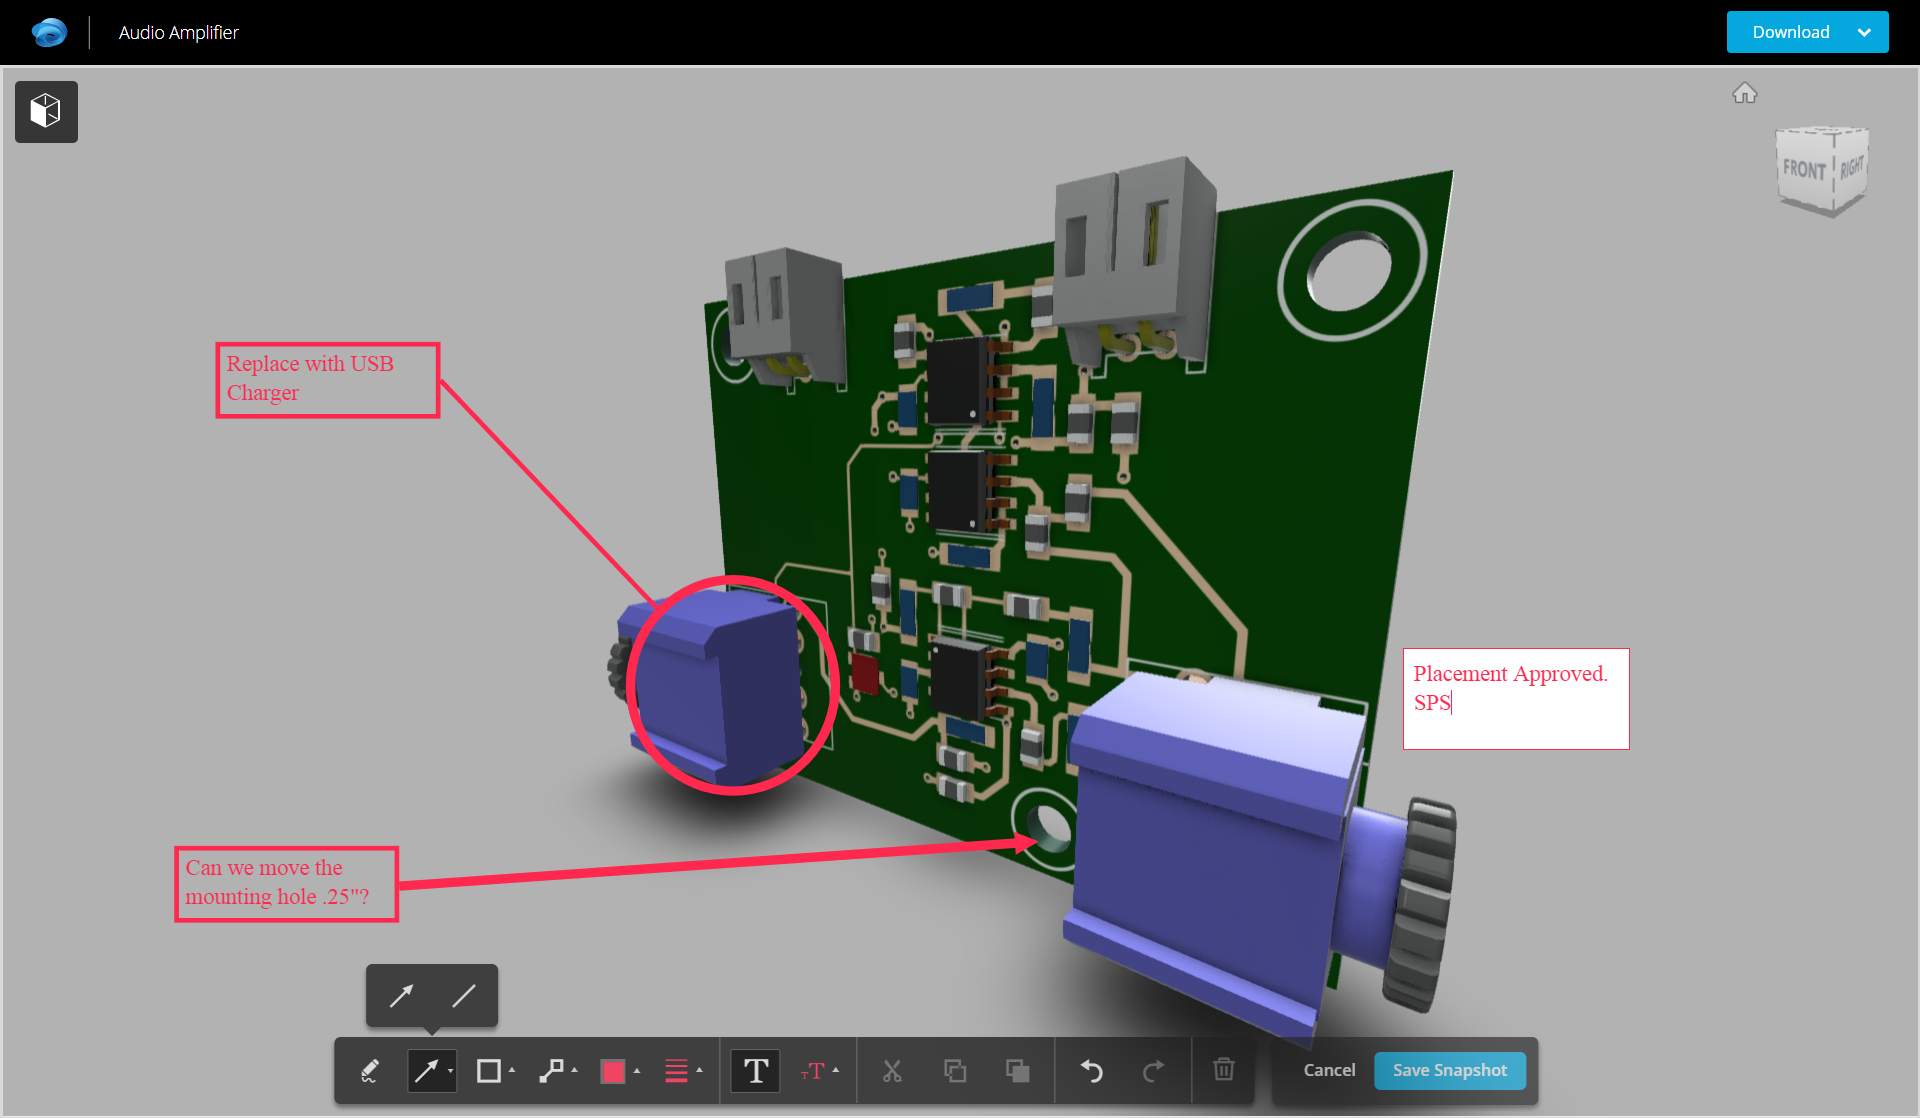The height and width of the screenshot is (1118, 1920).
Task: Cancel the snapshot markup
Action: 1329,1070
